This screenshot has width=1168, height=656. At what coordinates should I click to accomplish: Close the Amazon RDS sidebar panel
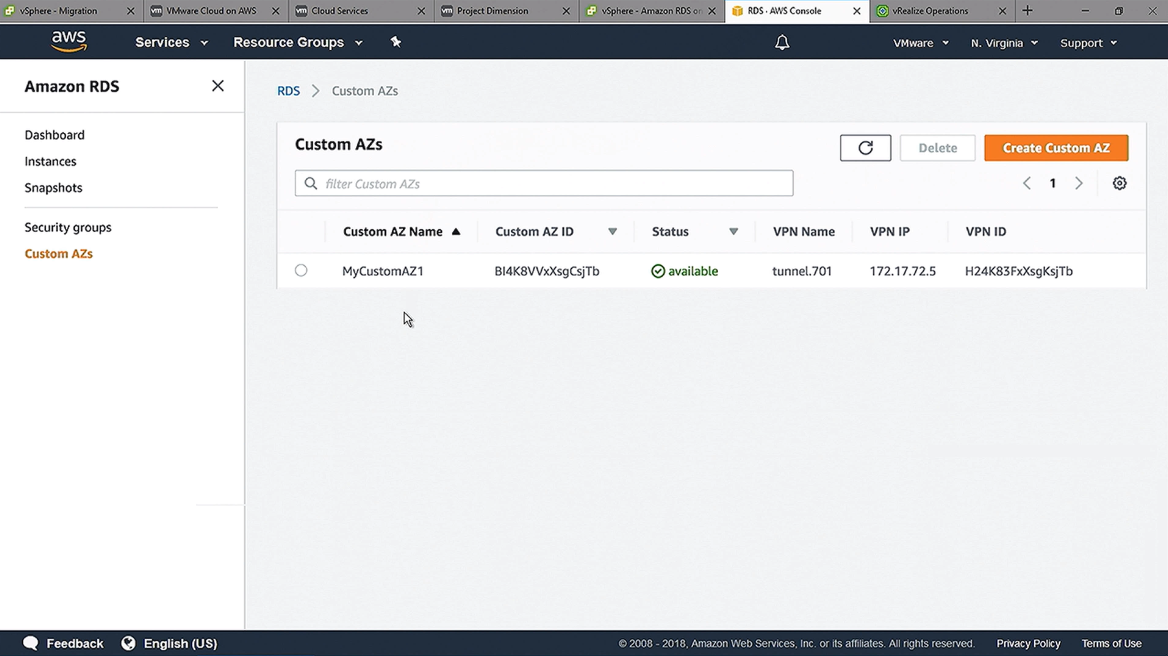click(218, 86)
